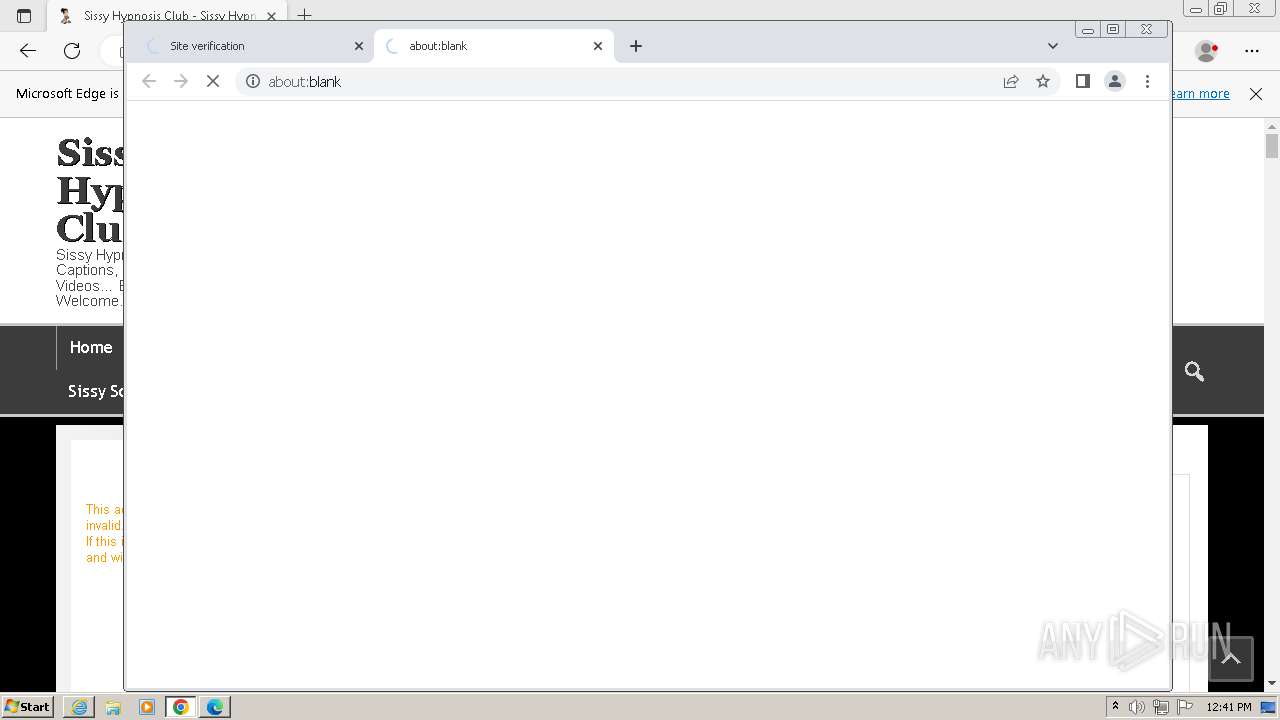This screenshot has width=1280, height=720.
Task: Close the about:blank tab
Action: click(598, 46)
